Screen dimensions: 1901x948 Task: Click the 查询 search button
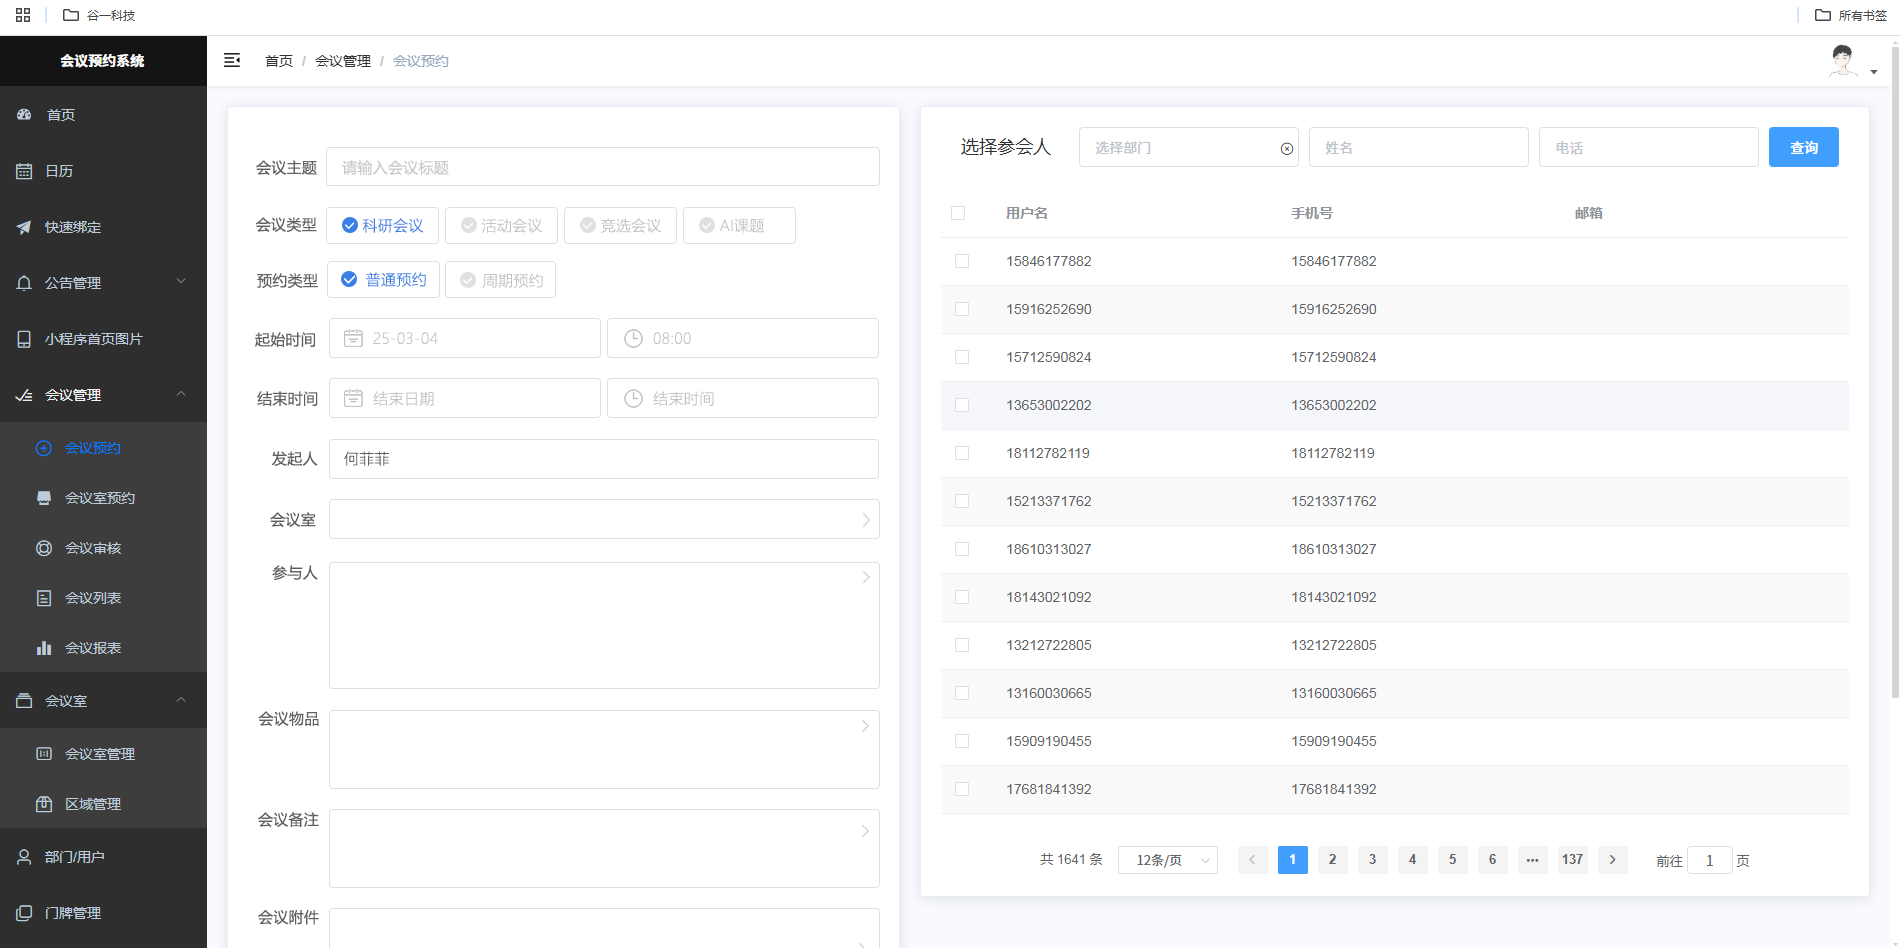click(x=1803, y=148)
